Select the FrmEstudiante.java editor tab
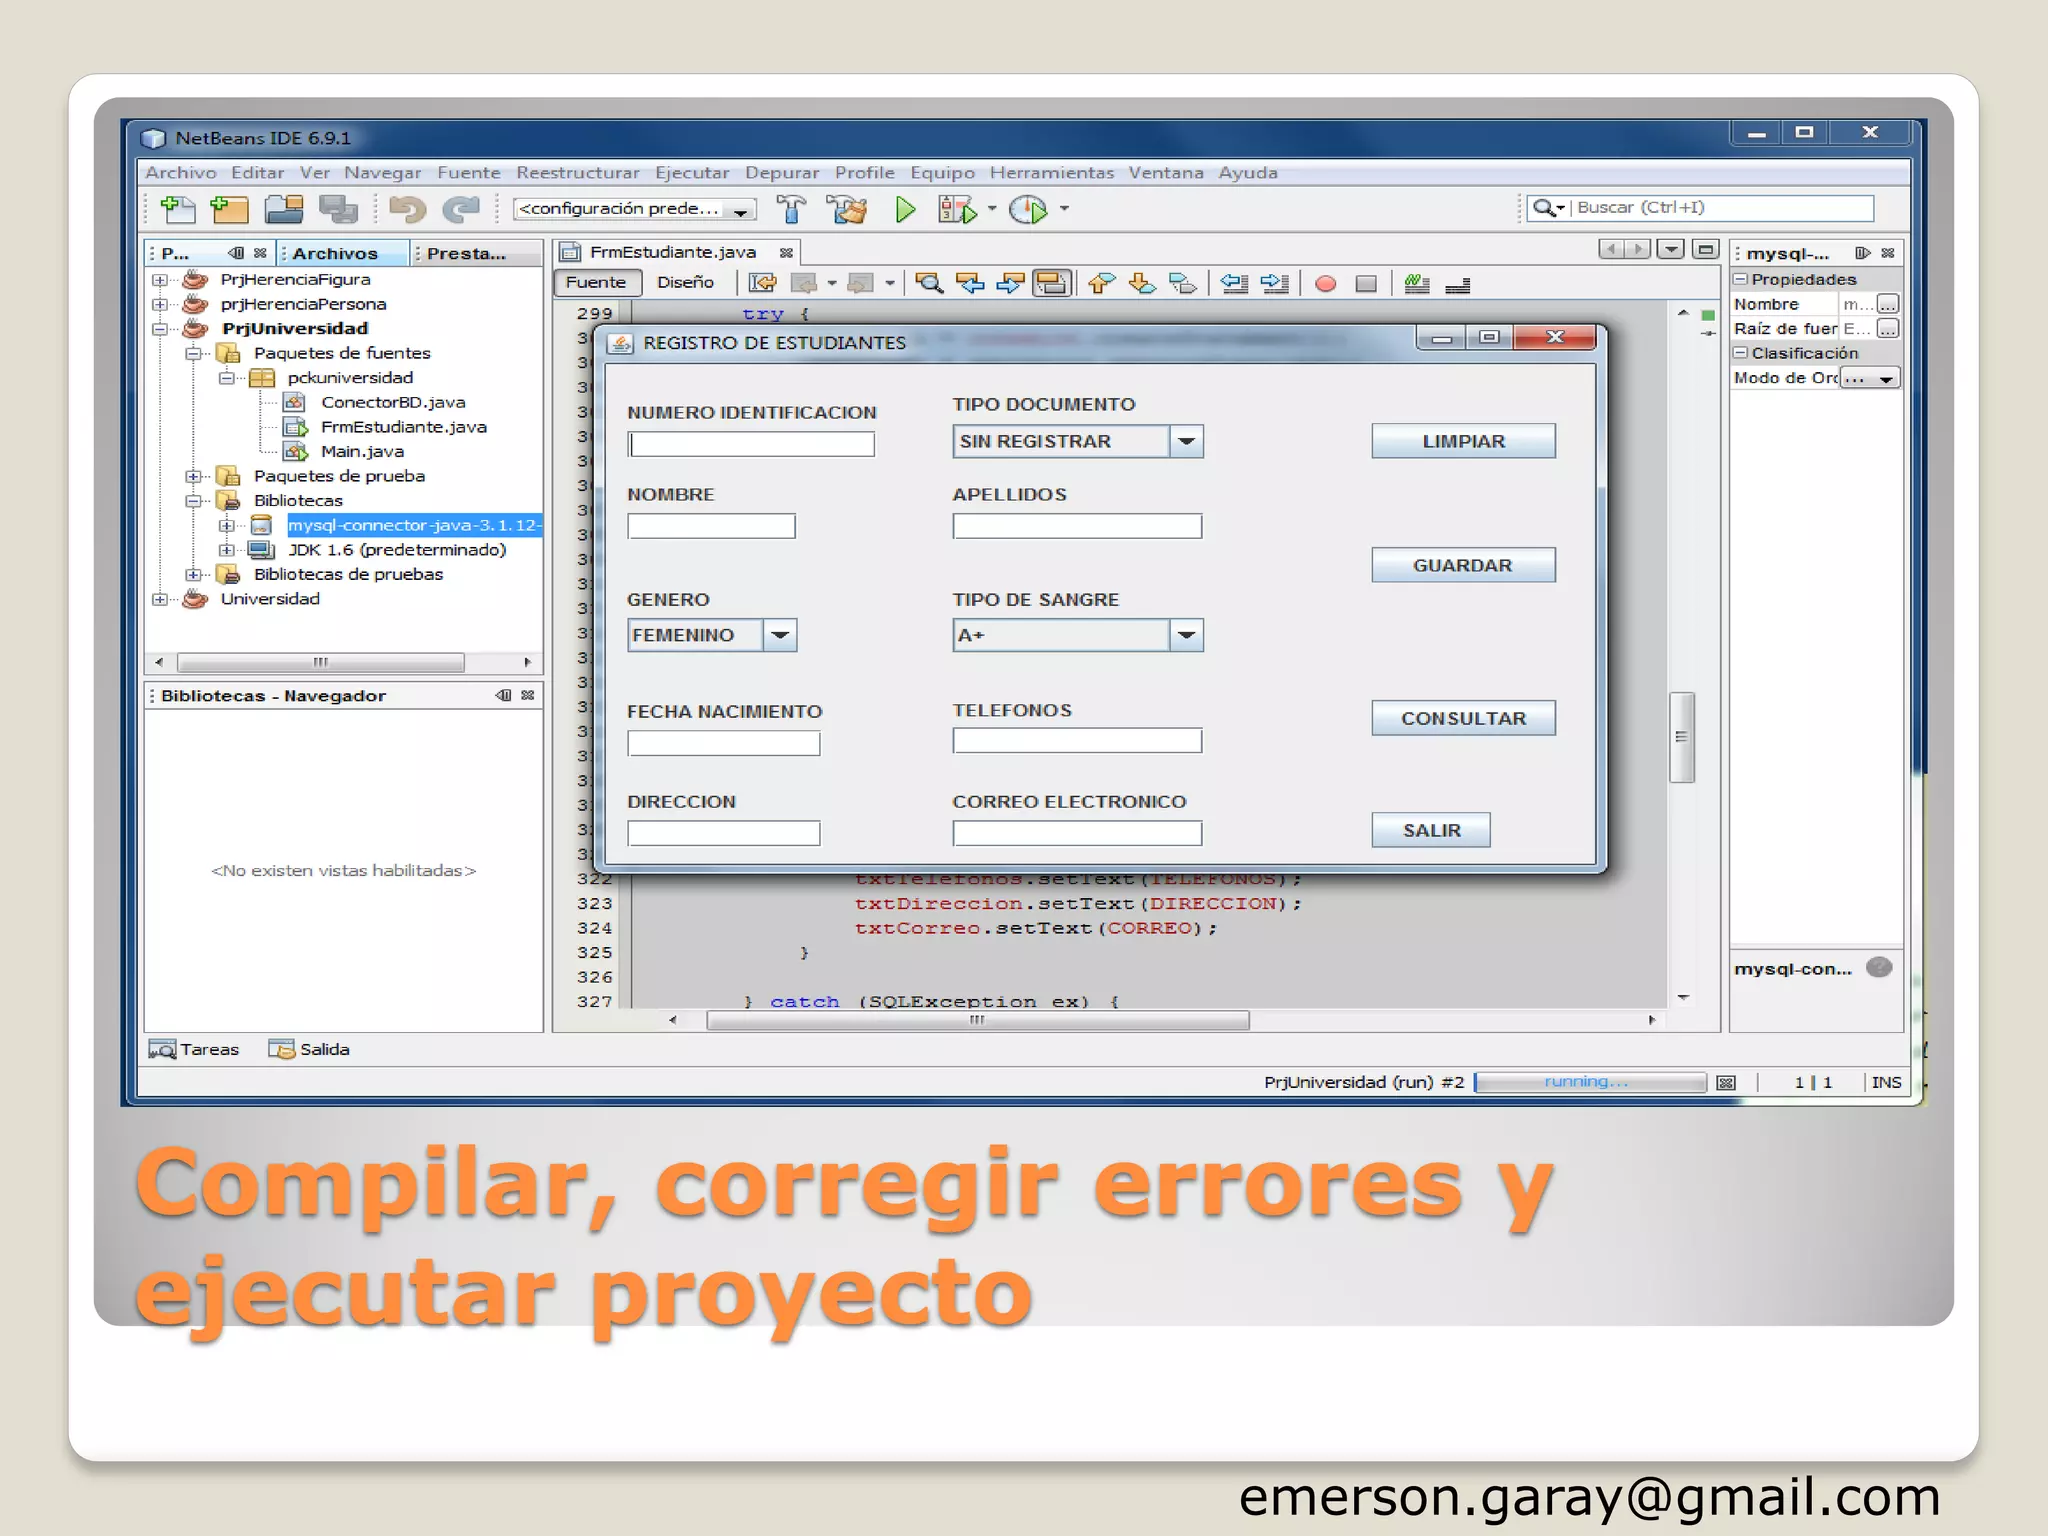Viewport: 2048px width, 1536px height. click(x=672, y=252)
